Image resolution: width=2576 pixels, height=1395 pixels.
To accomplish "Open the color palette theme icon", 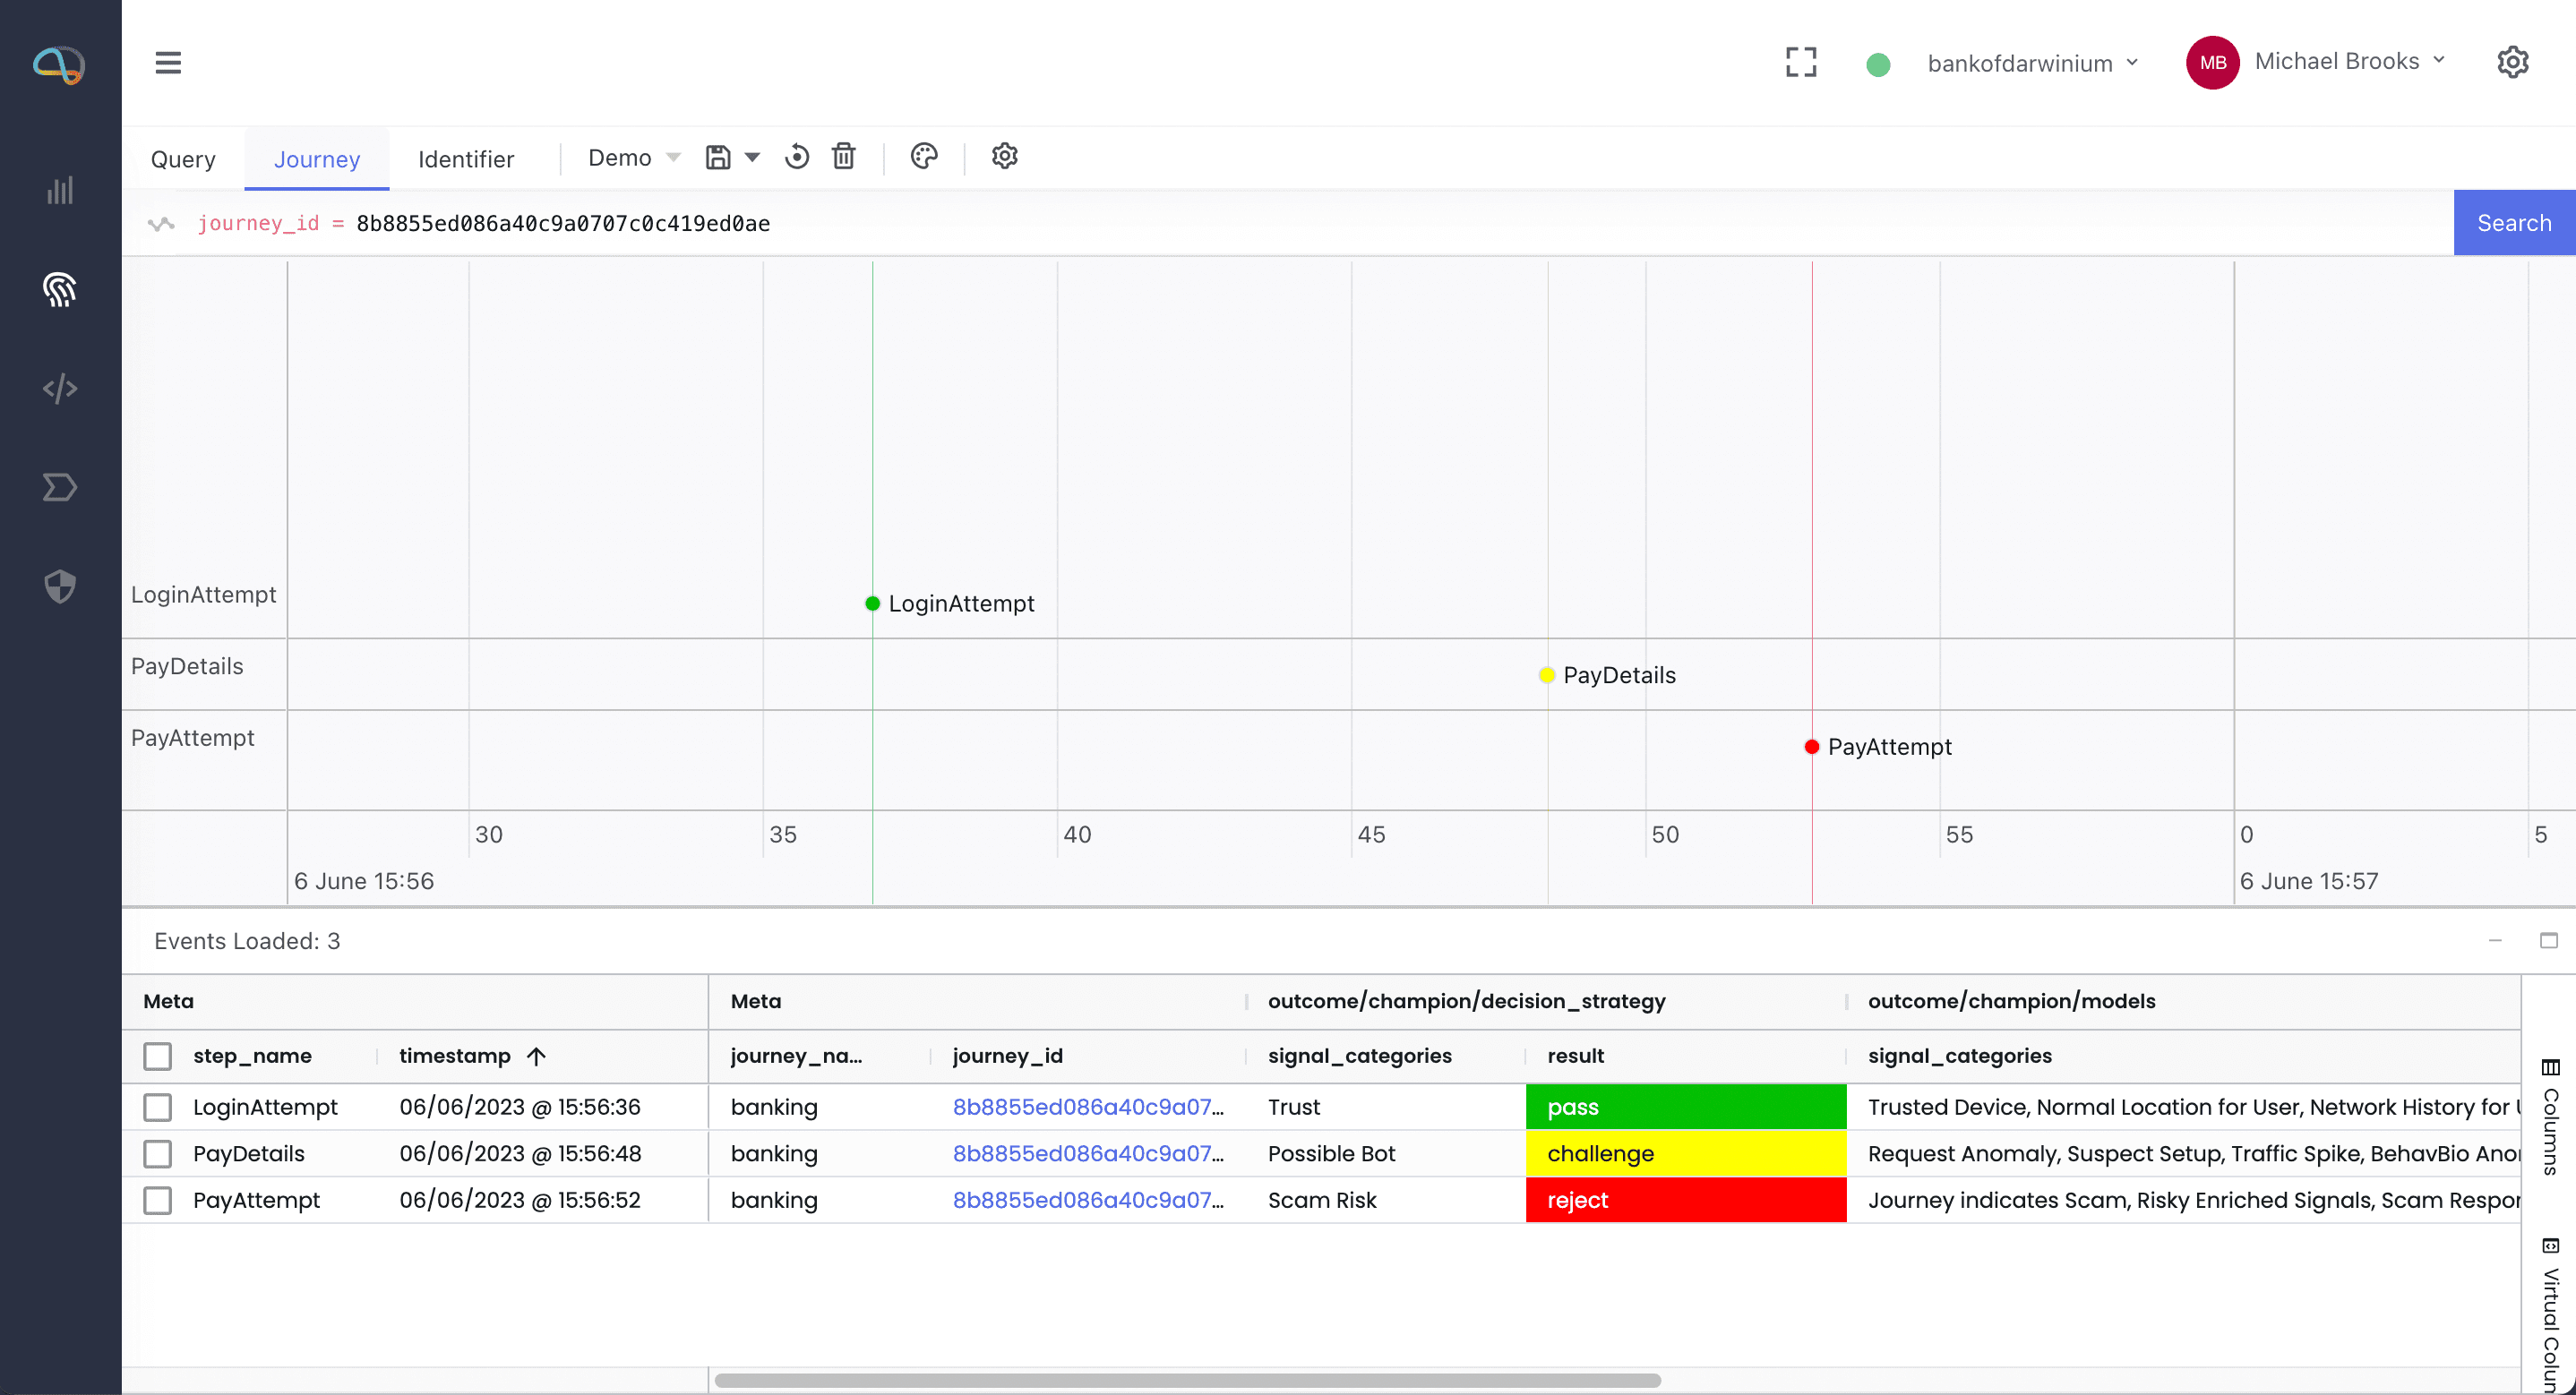I will (x=924, y=156).
